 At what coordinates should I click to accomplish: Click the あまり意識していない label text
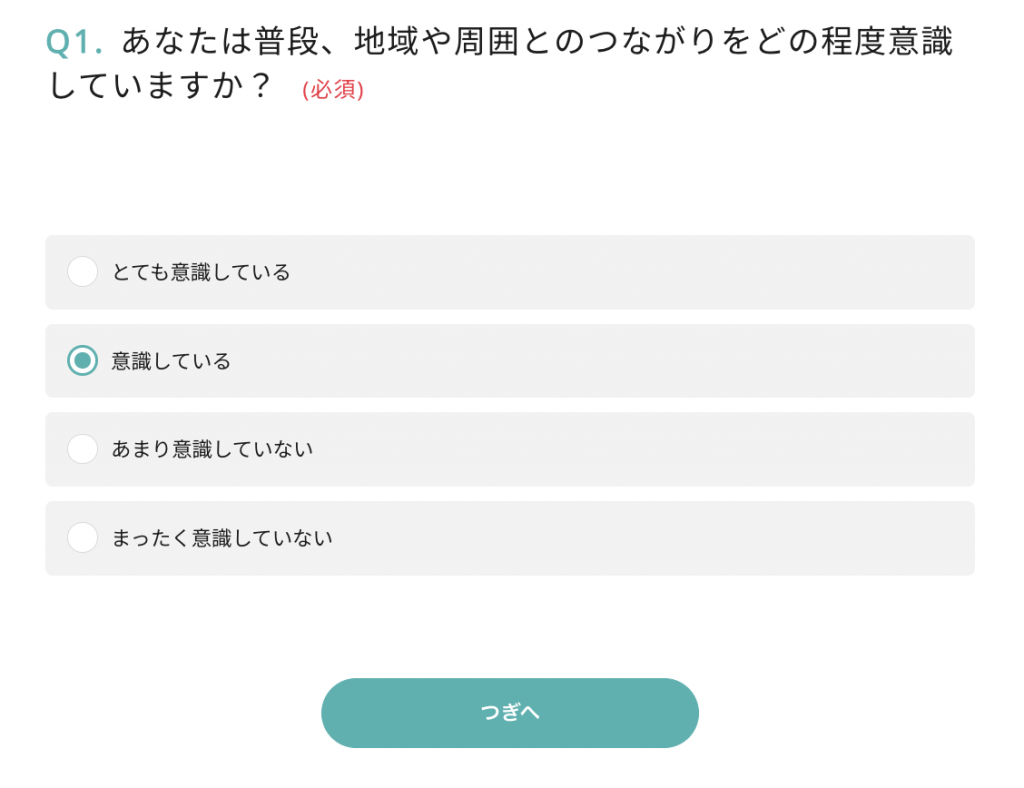pyautogui.click(x=212, y=449)
